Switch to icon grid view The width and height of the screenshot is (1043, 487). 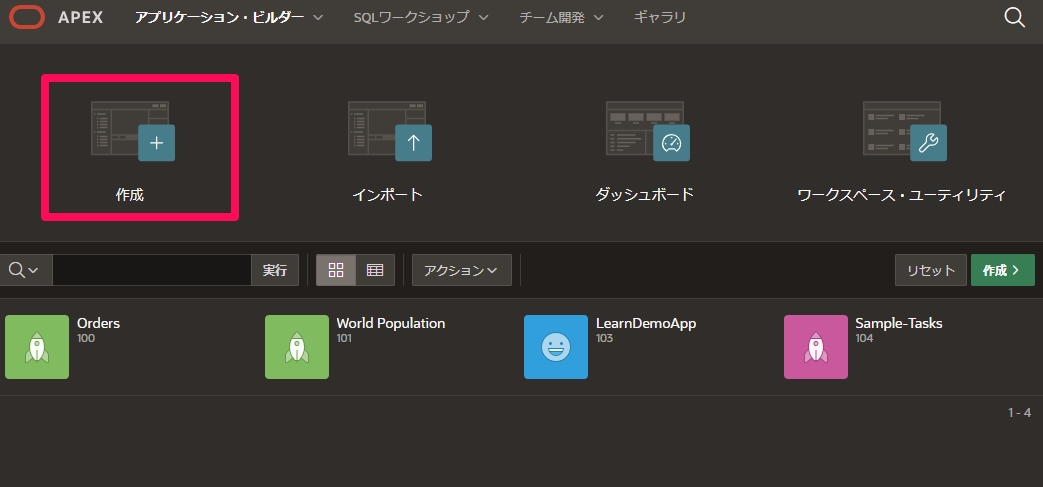coord(336,270)
